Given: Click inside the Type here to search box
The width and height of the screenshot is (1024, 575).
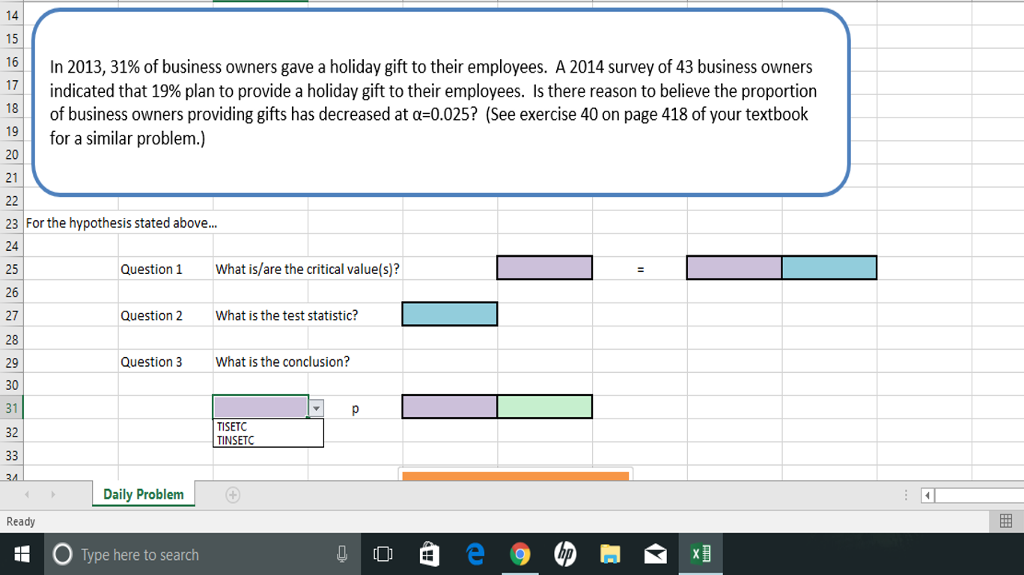Looking at the screenshot, I should click(x=202, y=555).
